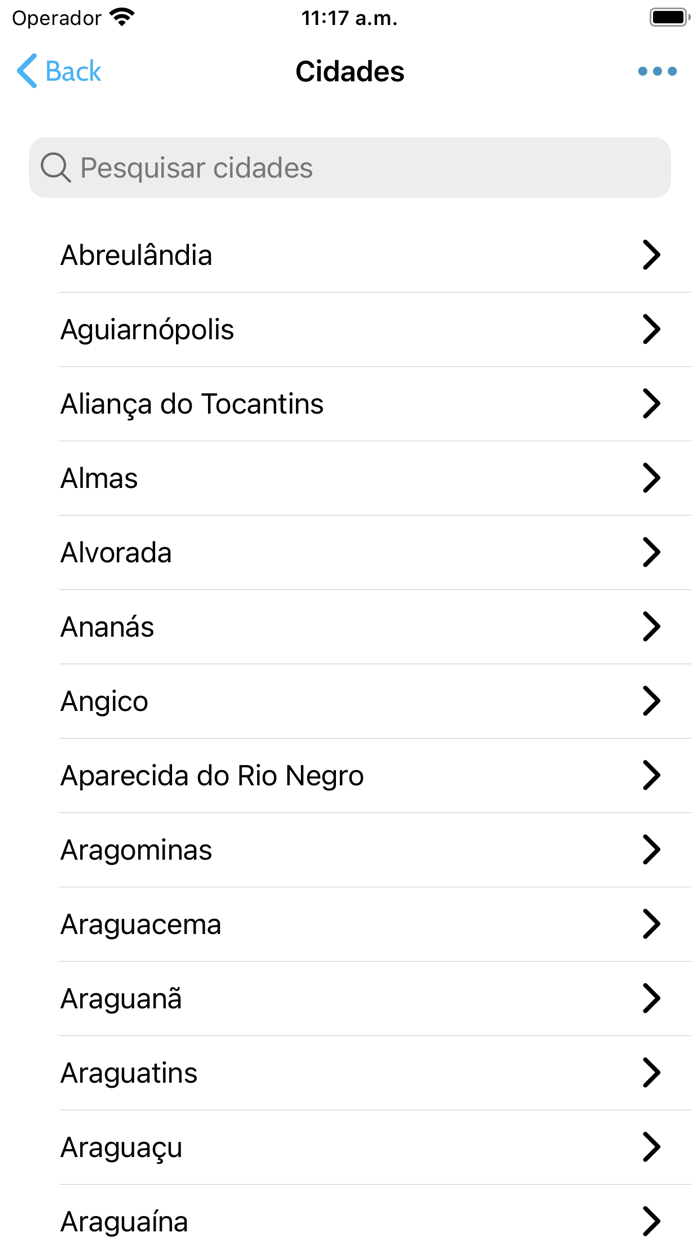Image resolution: width=700 pixels, height=1244 pixels.
Task: Click the clock showing 11:17 a.m.
Action: [x=349, y=17]
